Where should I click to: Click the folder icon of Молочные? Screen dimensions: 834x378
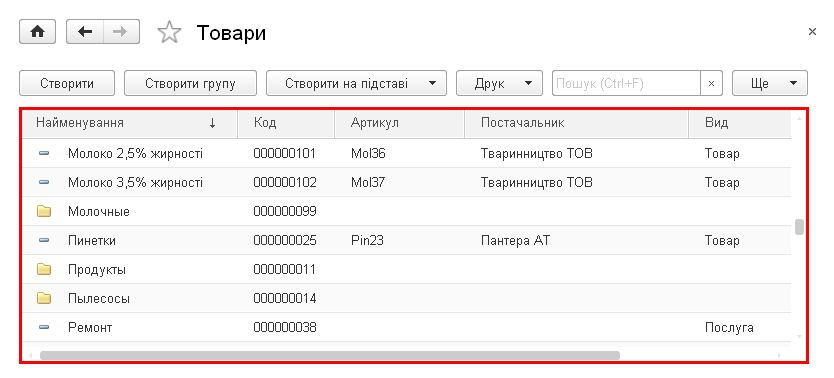pyautogui.click(x=44, y=212)
